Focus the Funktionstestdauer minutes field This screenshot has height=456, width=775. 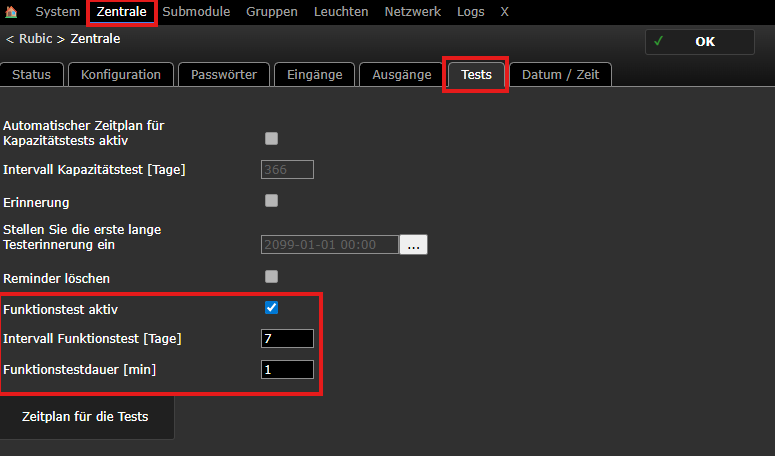click(x=287, y=370)
